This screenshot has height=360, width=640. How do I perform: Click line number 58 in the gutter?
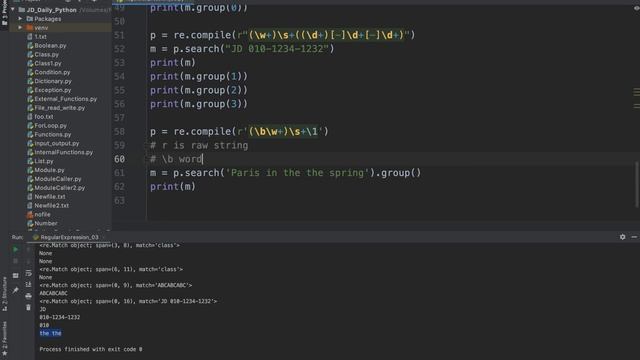tap(119, 131)
